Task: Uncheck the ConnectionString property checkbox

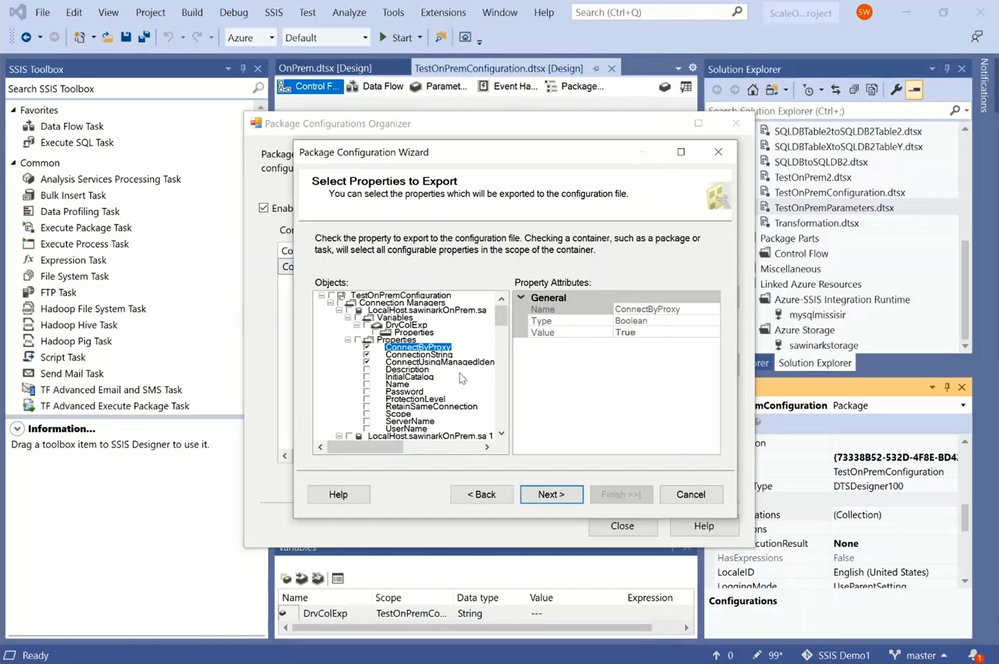Action: point(366,354)
